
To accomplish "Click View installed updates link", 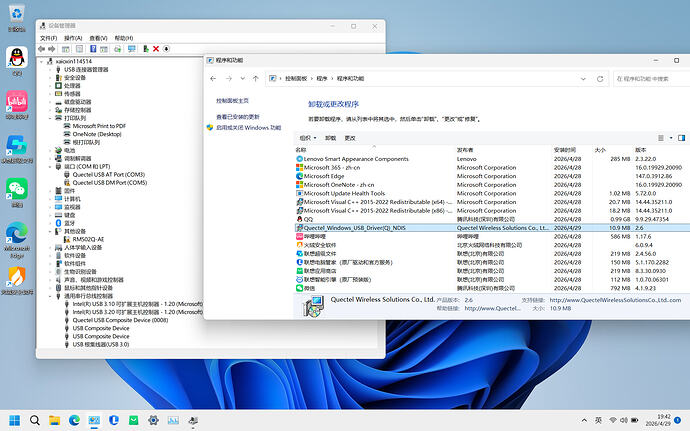I will pyautogui.click(x=238, y=117).
